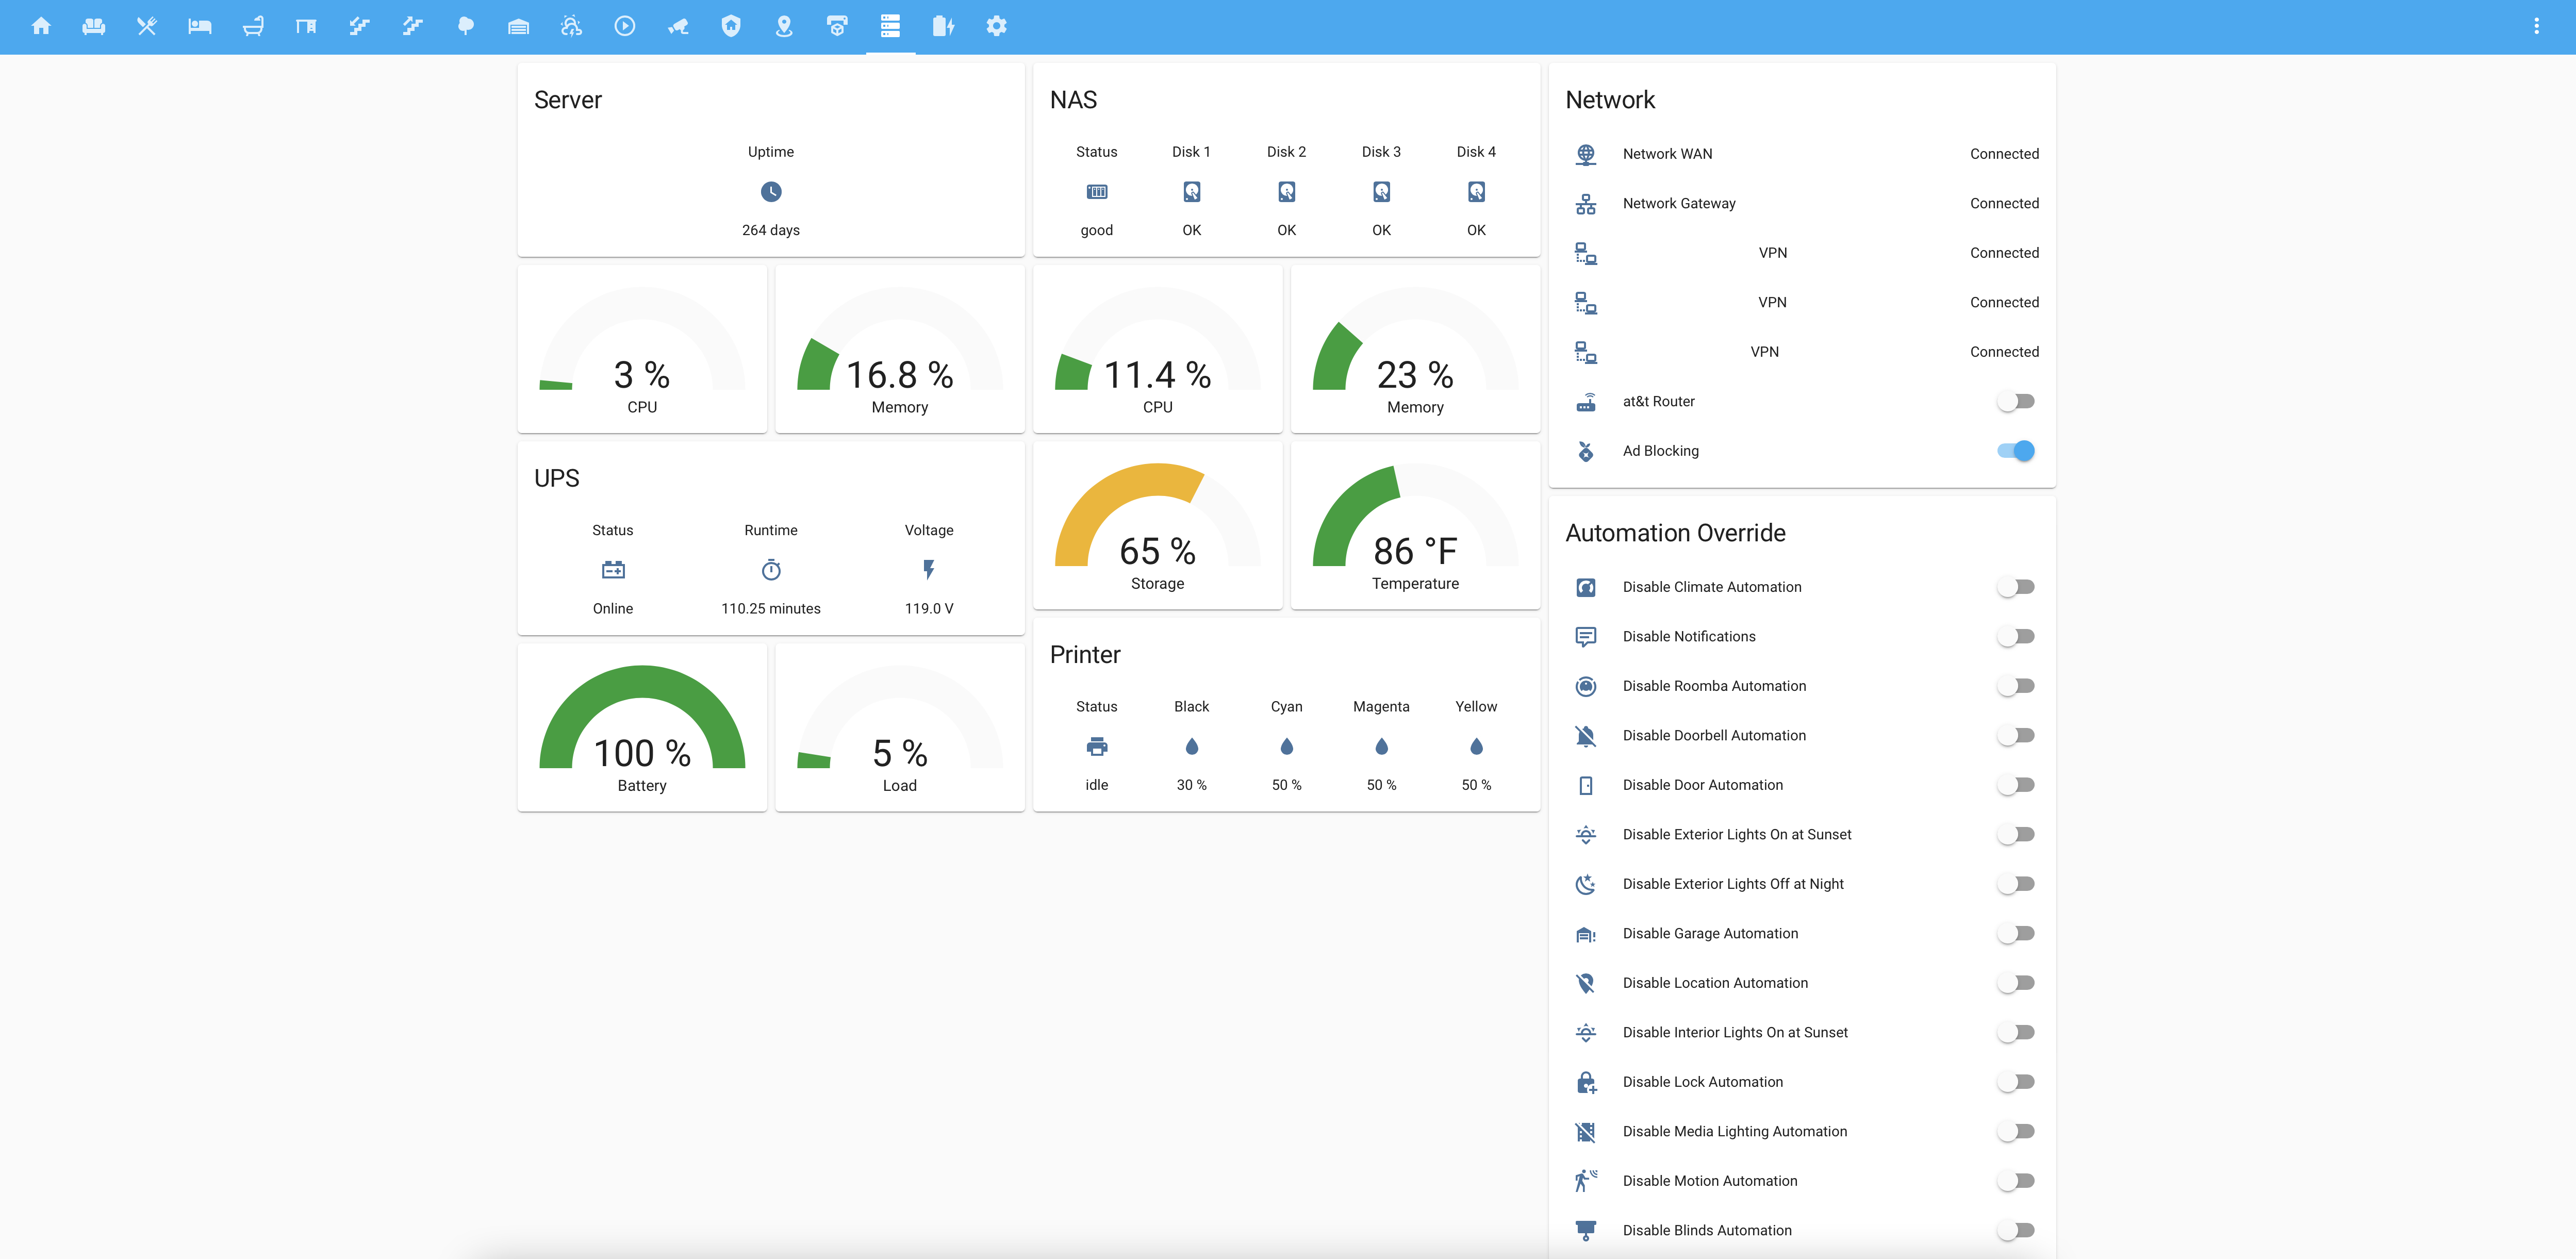Image resolution: width=2576 pixels, height=1259 pixels.
Task: Click the printer Black ink level
Action: (x=1191, y=747)
